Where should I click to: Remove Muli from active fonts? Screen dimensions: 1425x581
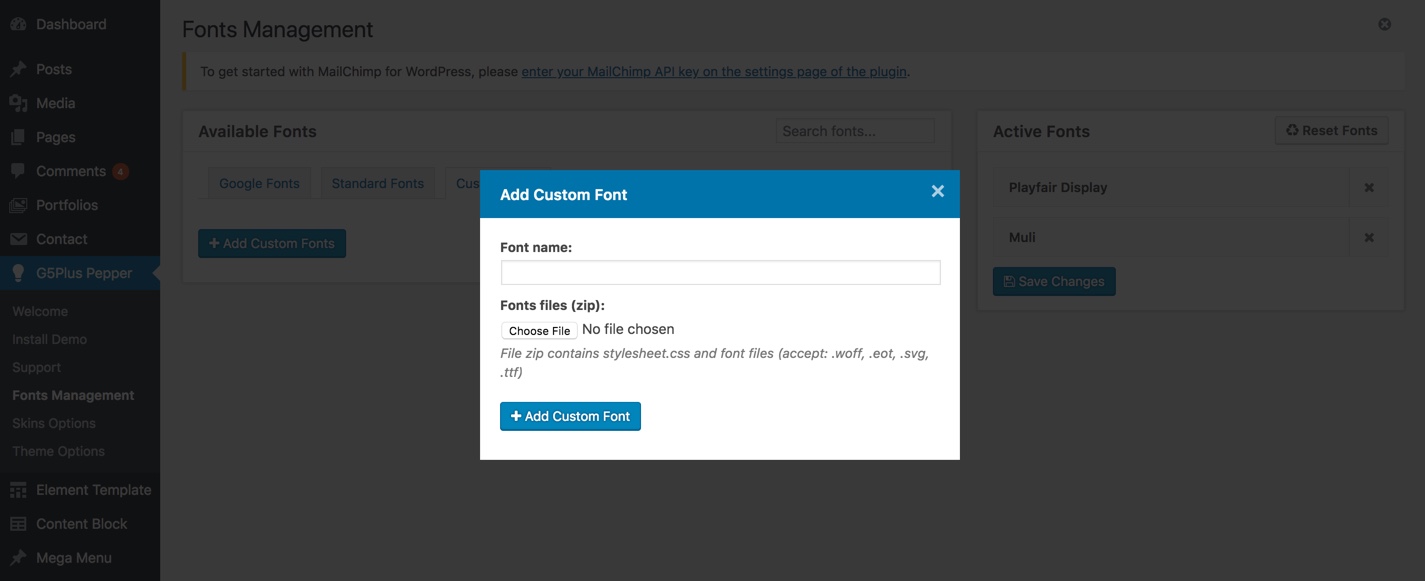[1369, 237]
